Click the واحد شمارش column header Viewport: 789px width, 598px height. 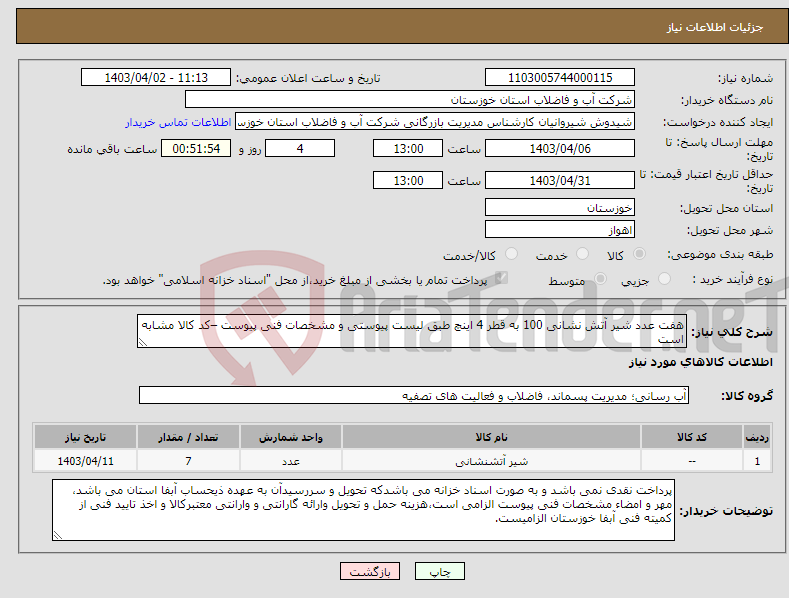click(291, 437)
